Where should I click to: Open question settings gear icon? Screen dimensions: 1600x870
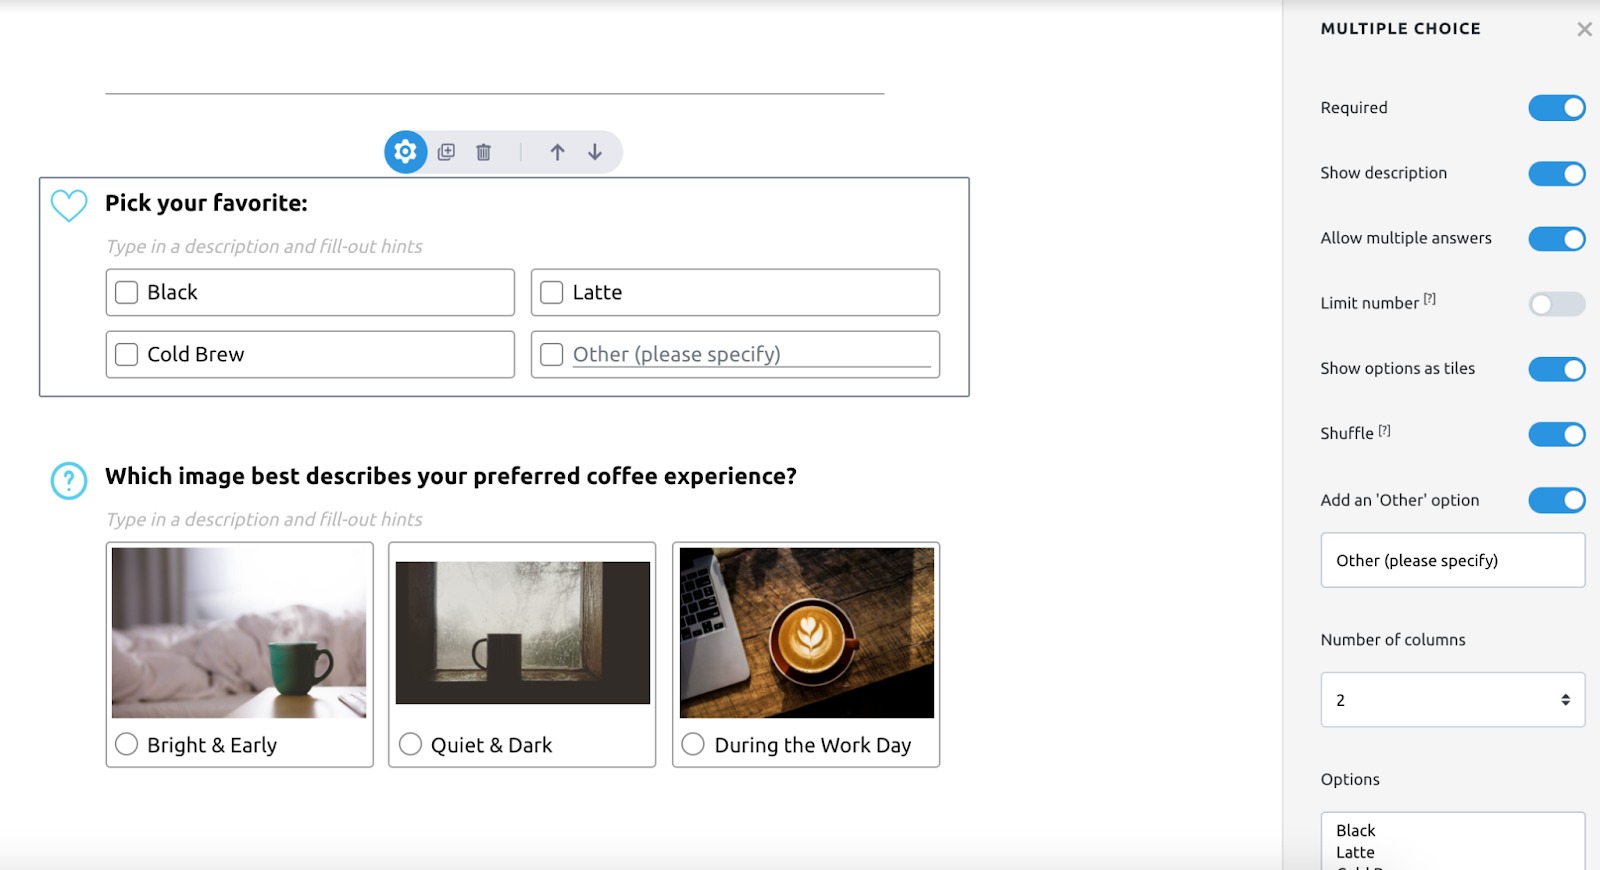click(x=405, y=152)
